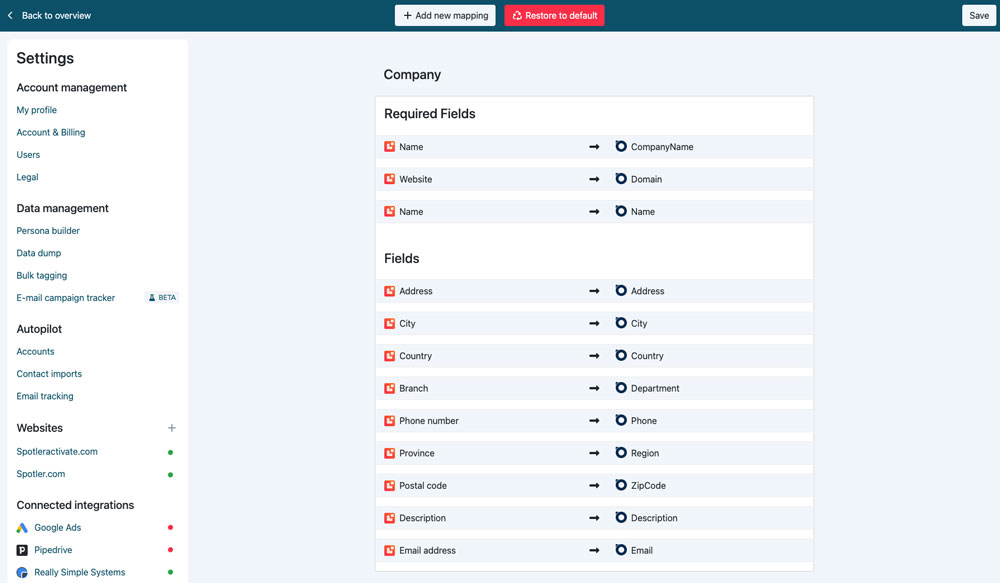Open Pipedrive integration settings
The width and height of the screenshot is (1000, 583).
(x=53, y=550)
